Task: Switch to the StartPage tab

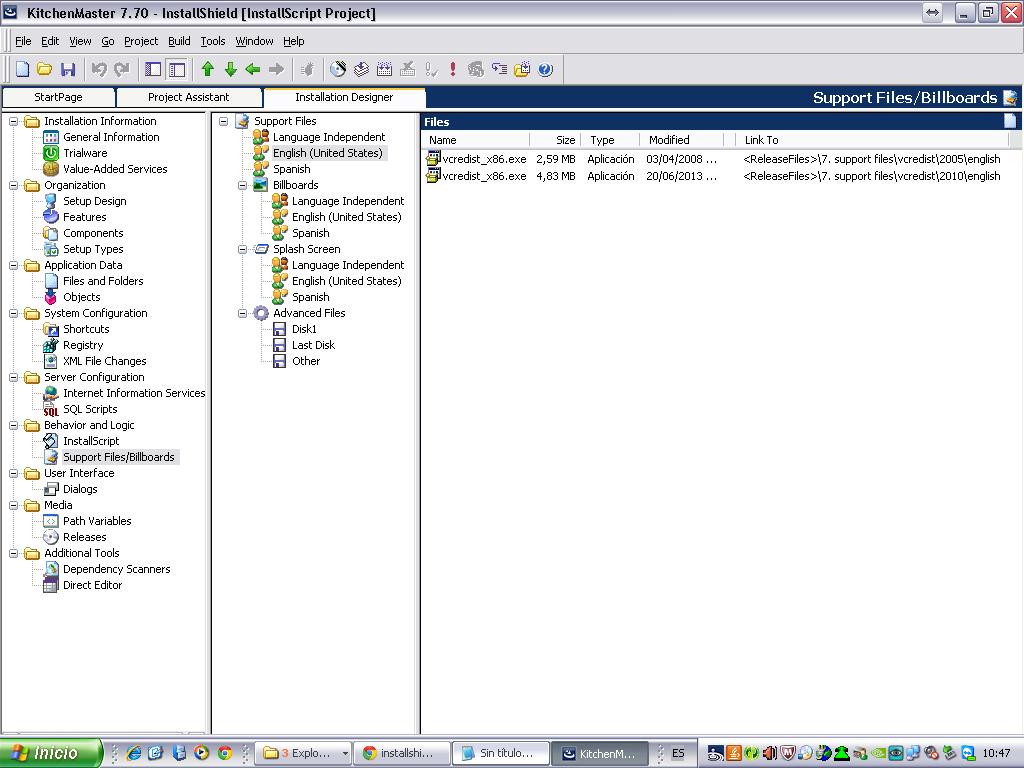Action: (x=58, y=97)
